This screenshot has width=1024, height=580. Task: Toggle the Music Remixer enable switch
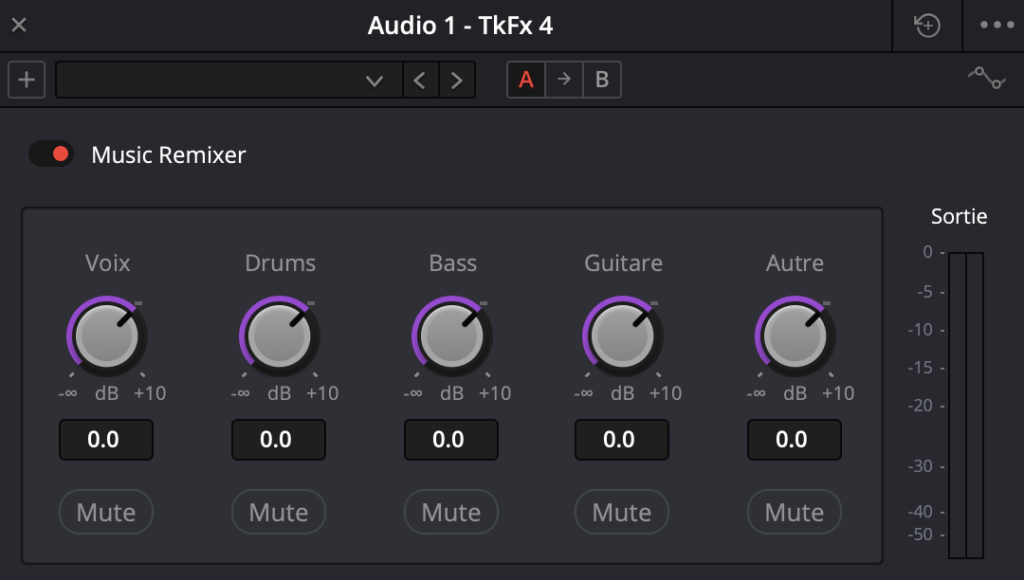pos(51,154)
